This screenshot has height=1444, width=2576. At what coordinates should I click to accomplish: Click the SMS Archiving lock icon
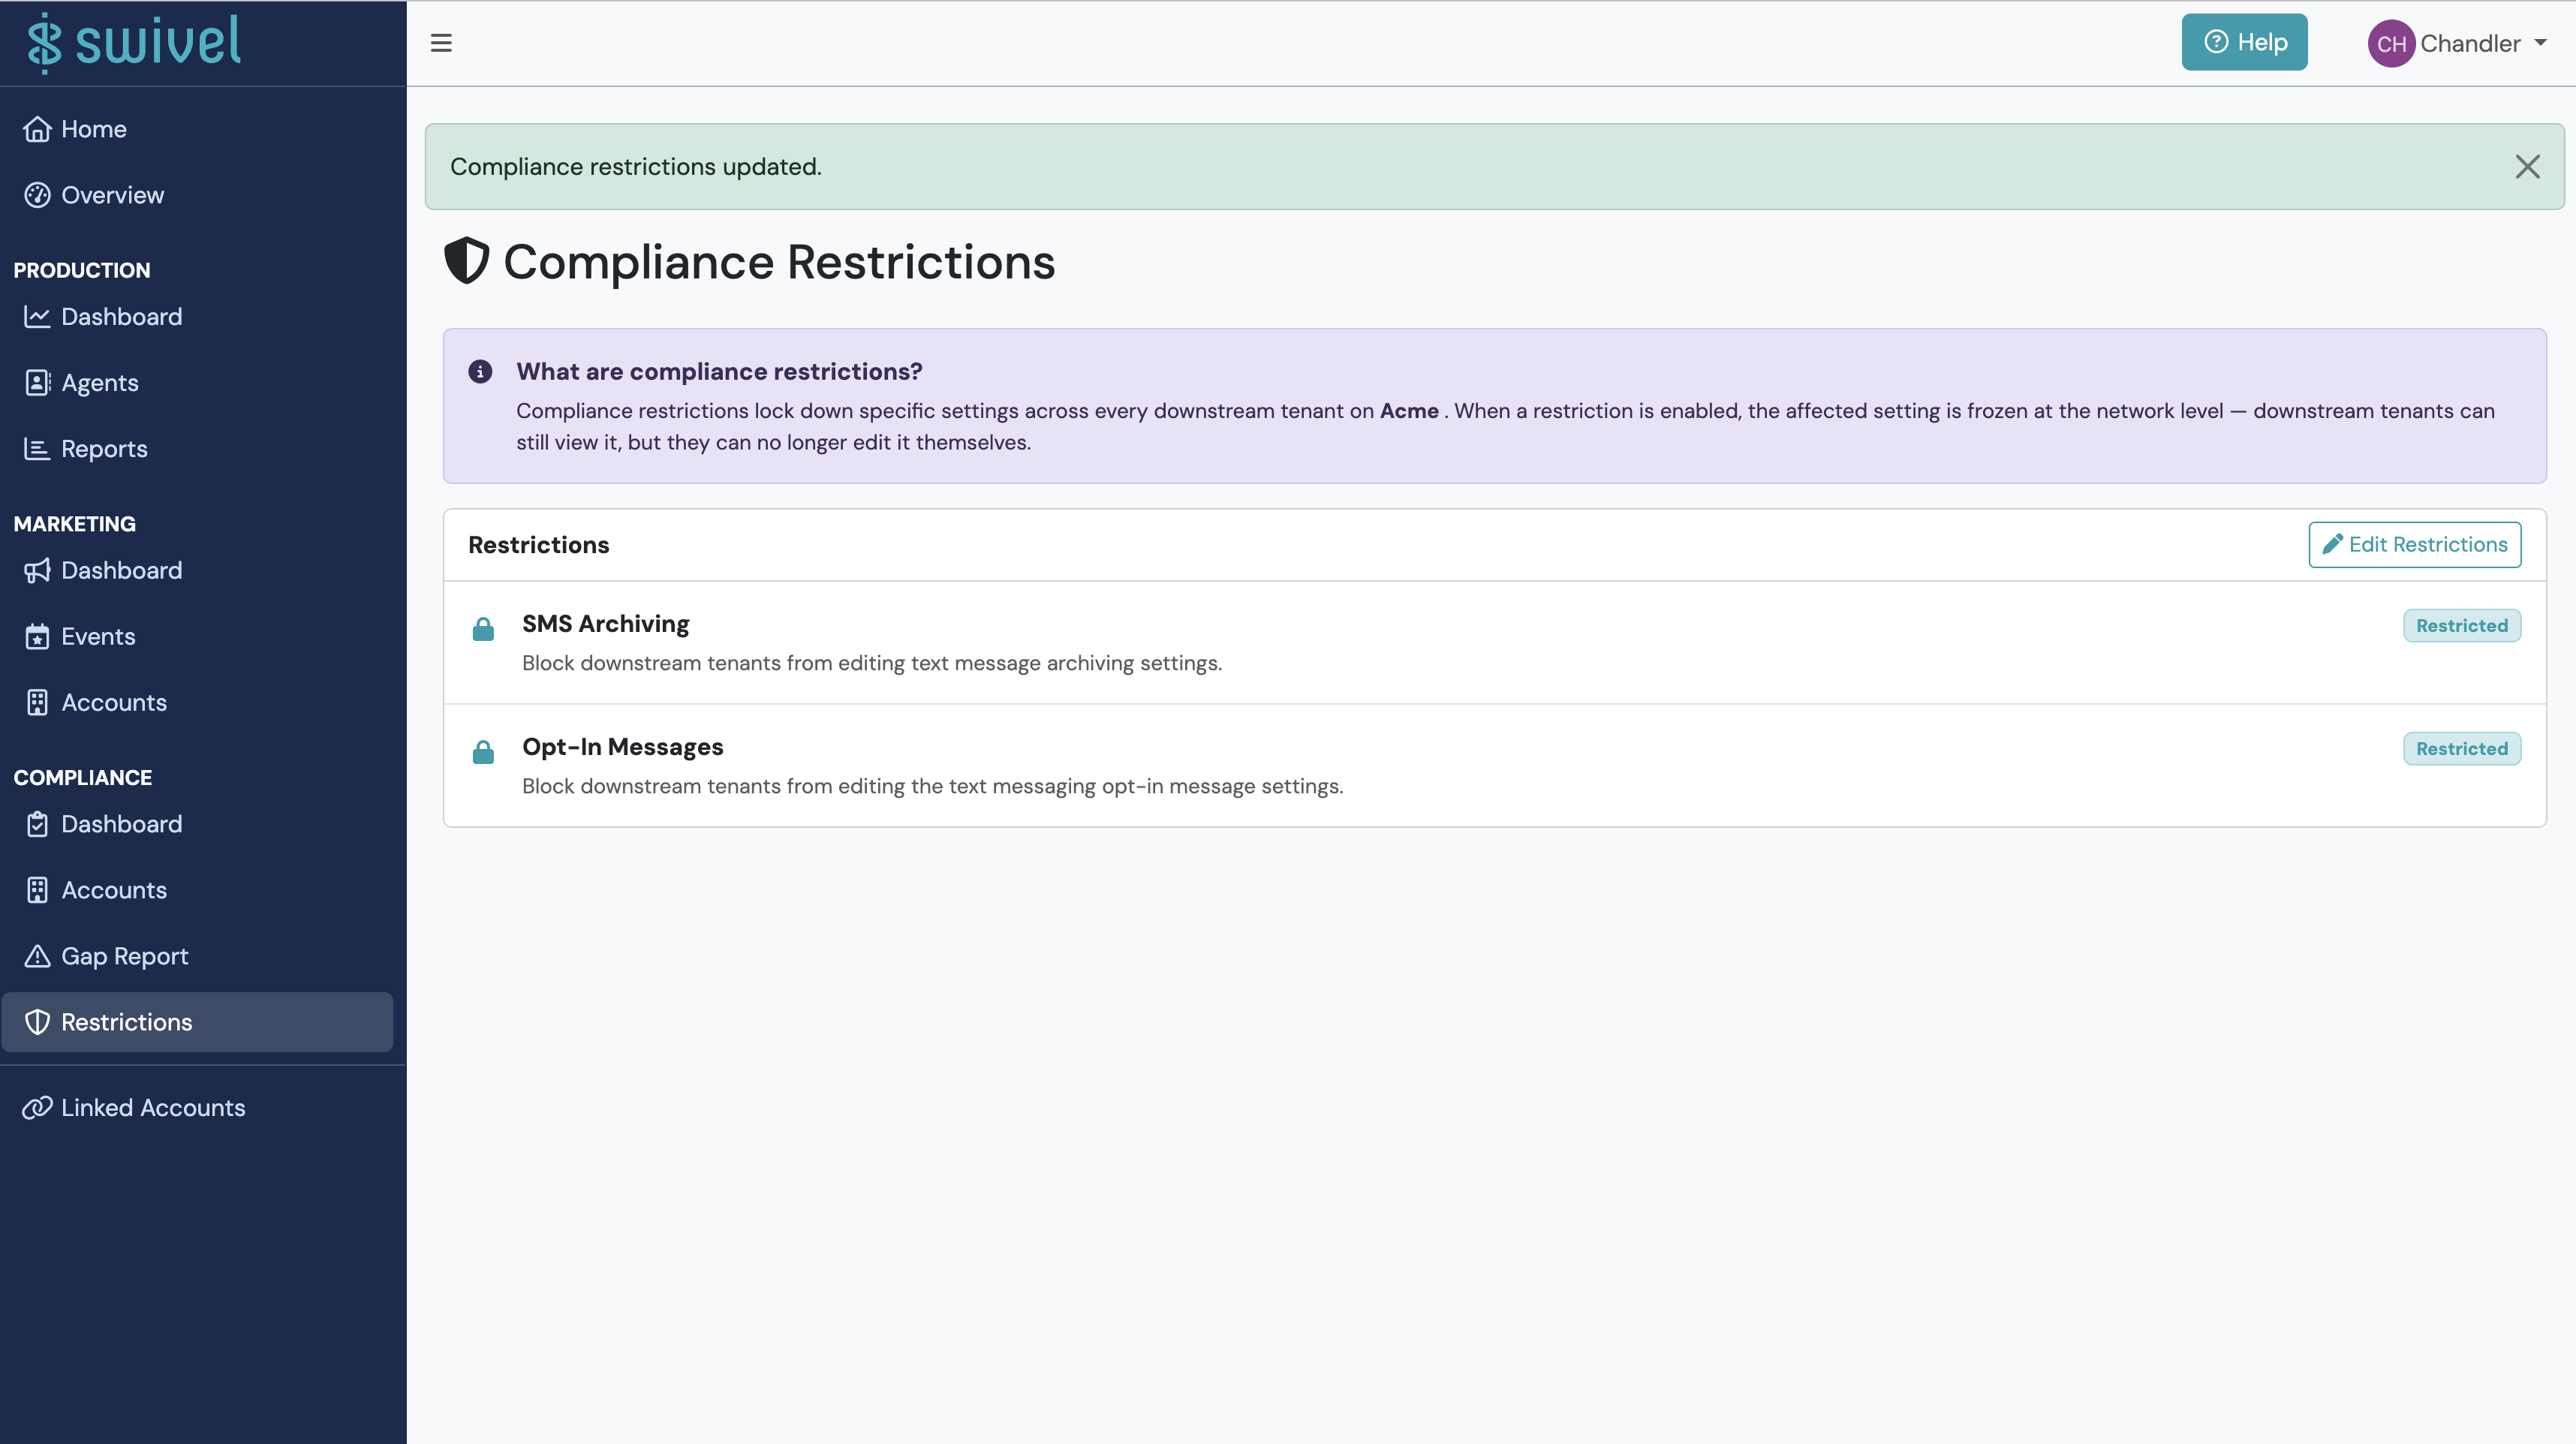point(483,629)
